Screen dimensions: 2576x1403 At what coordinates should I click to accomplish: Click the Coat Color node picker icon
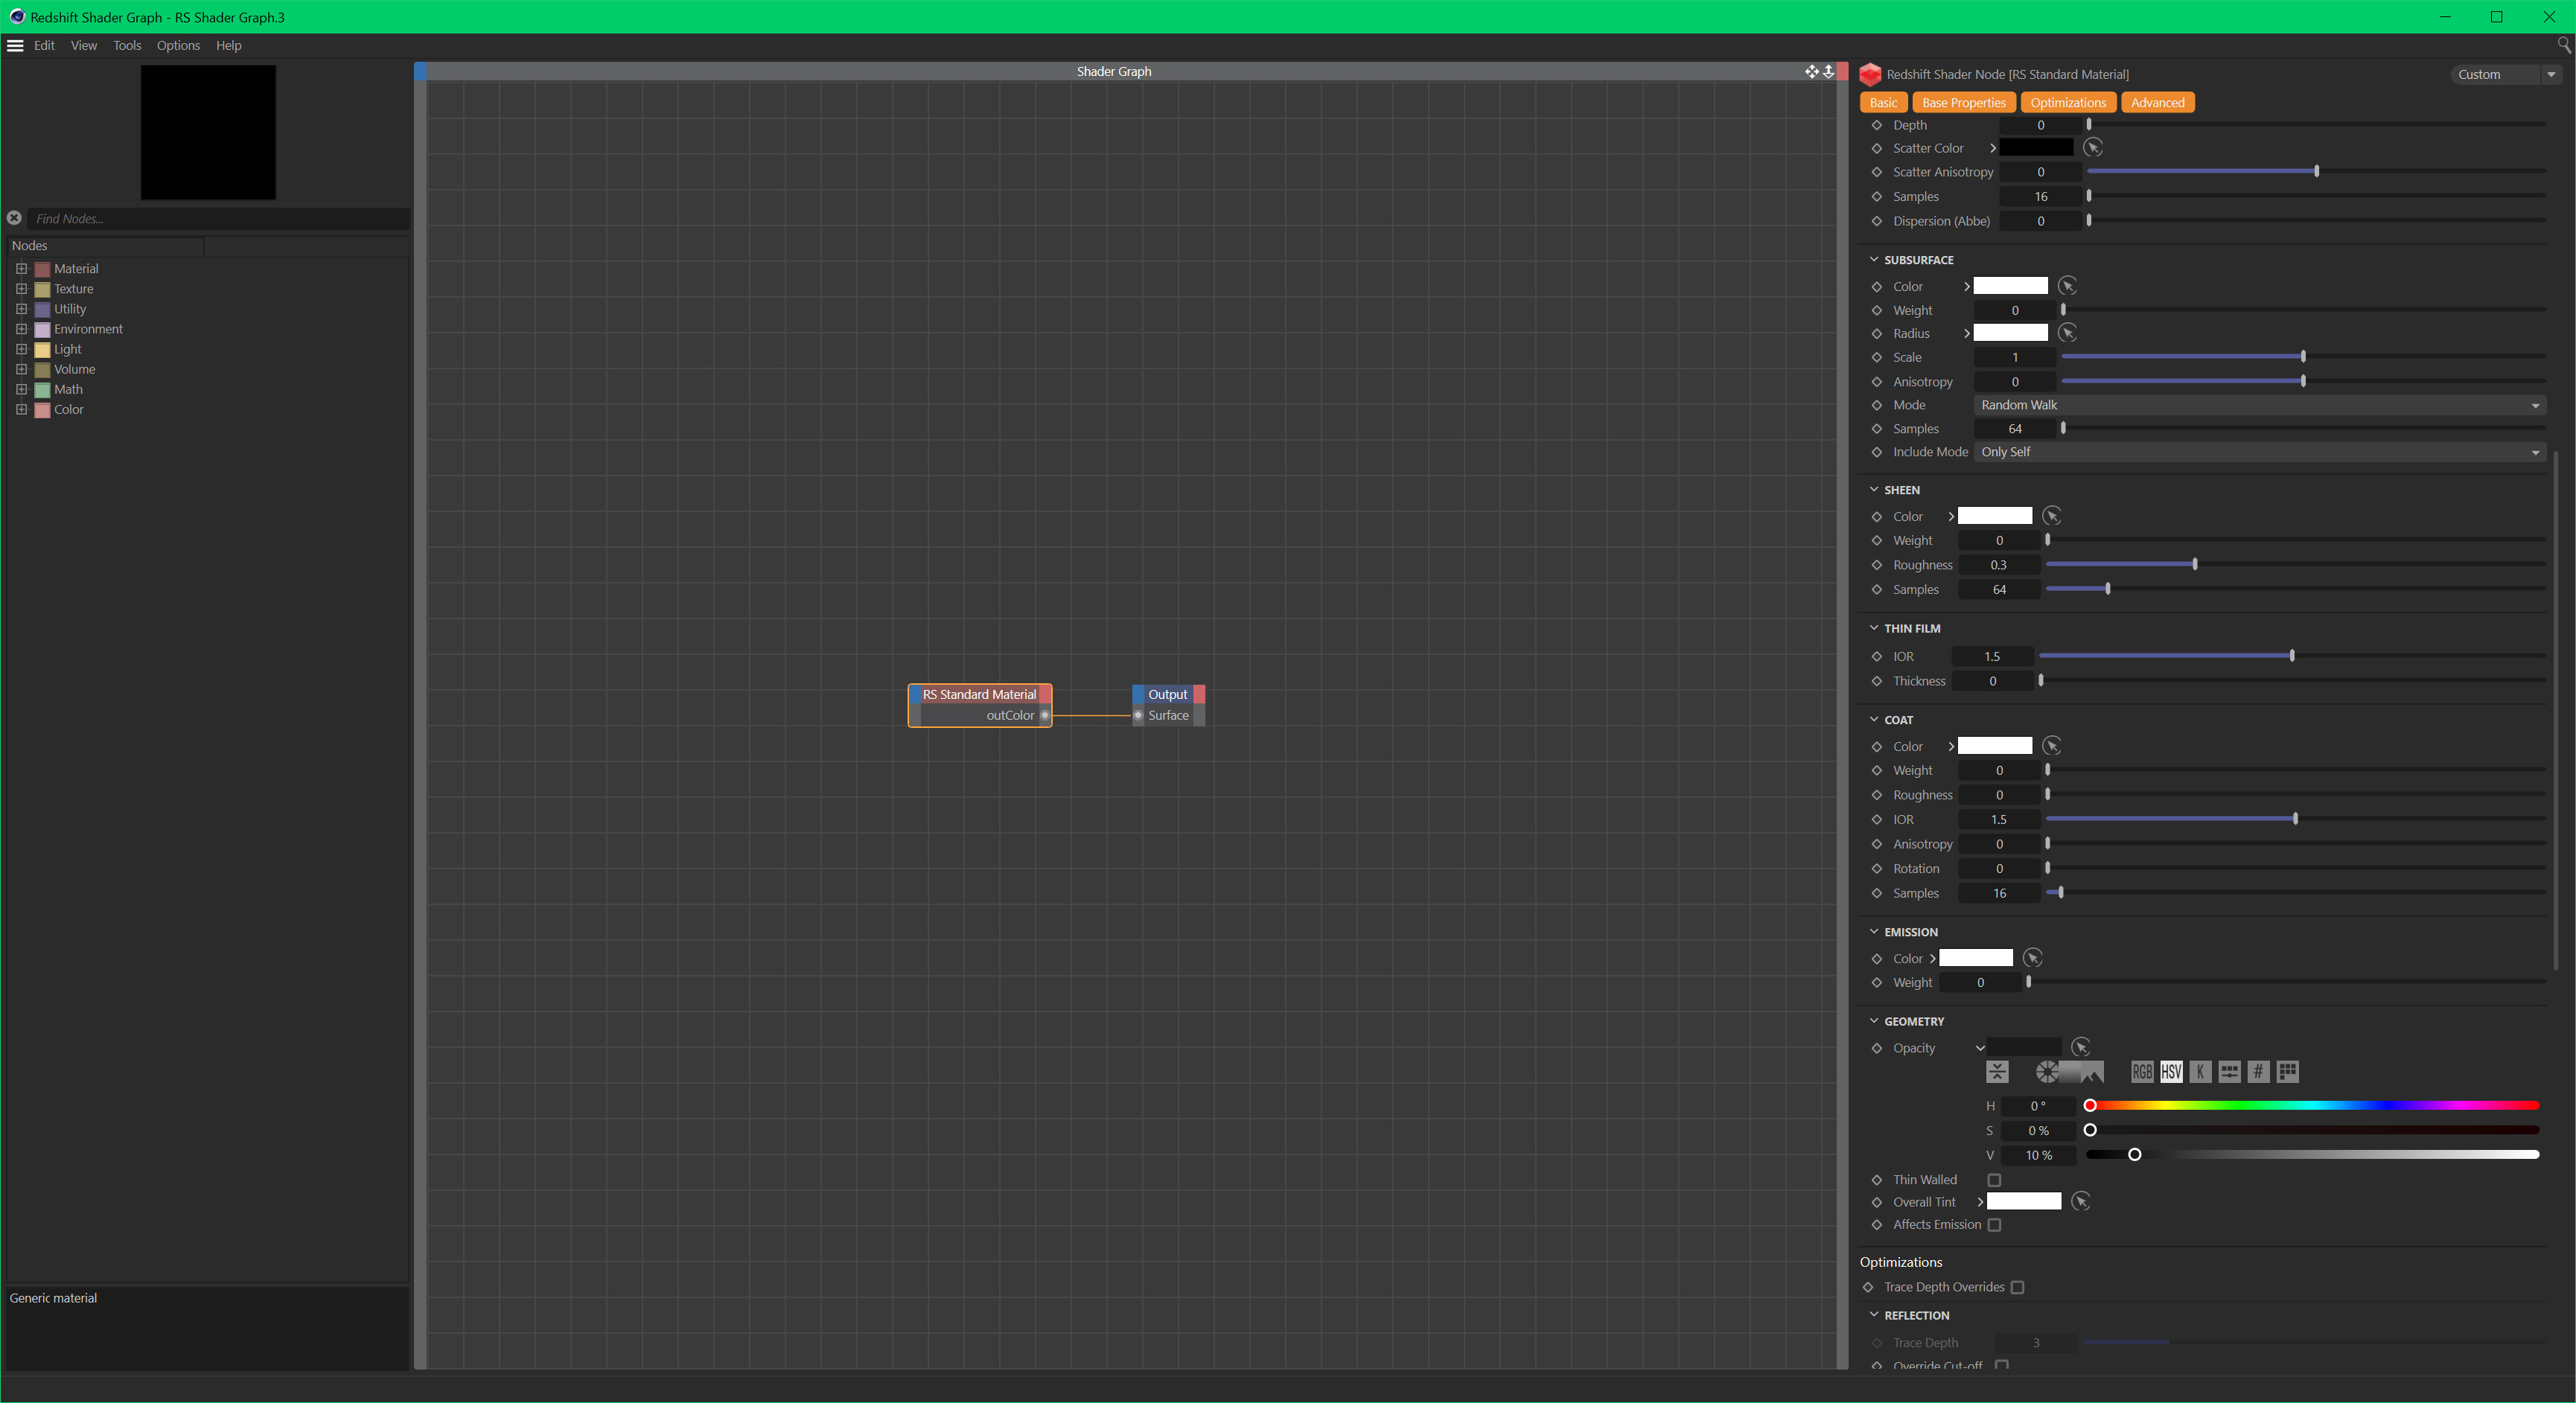click(2051, 746)
